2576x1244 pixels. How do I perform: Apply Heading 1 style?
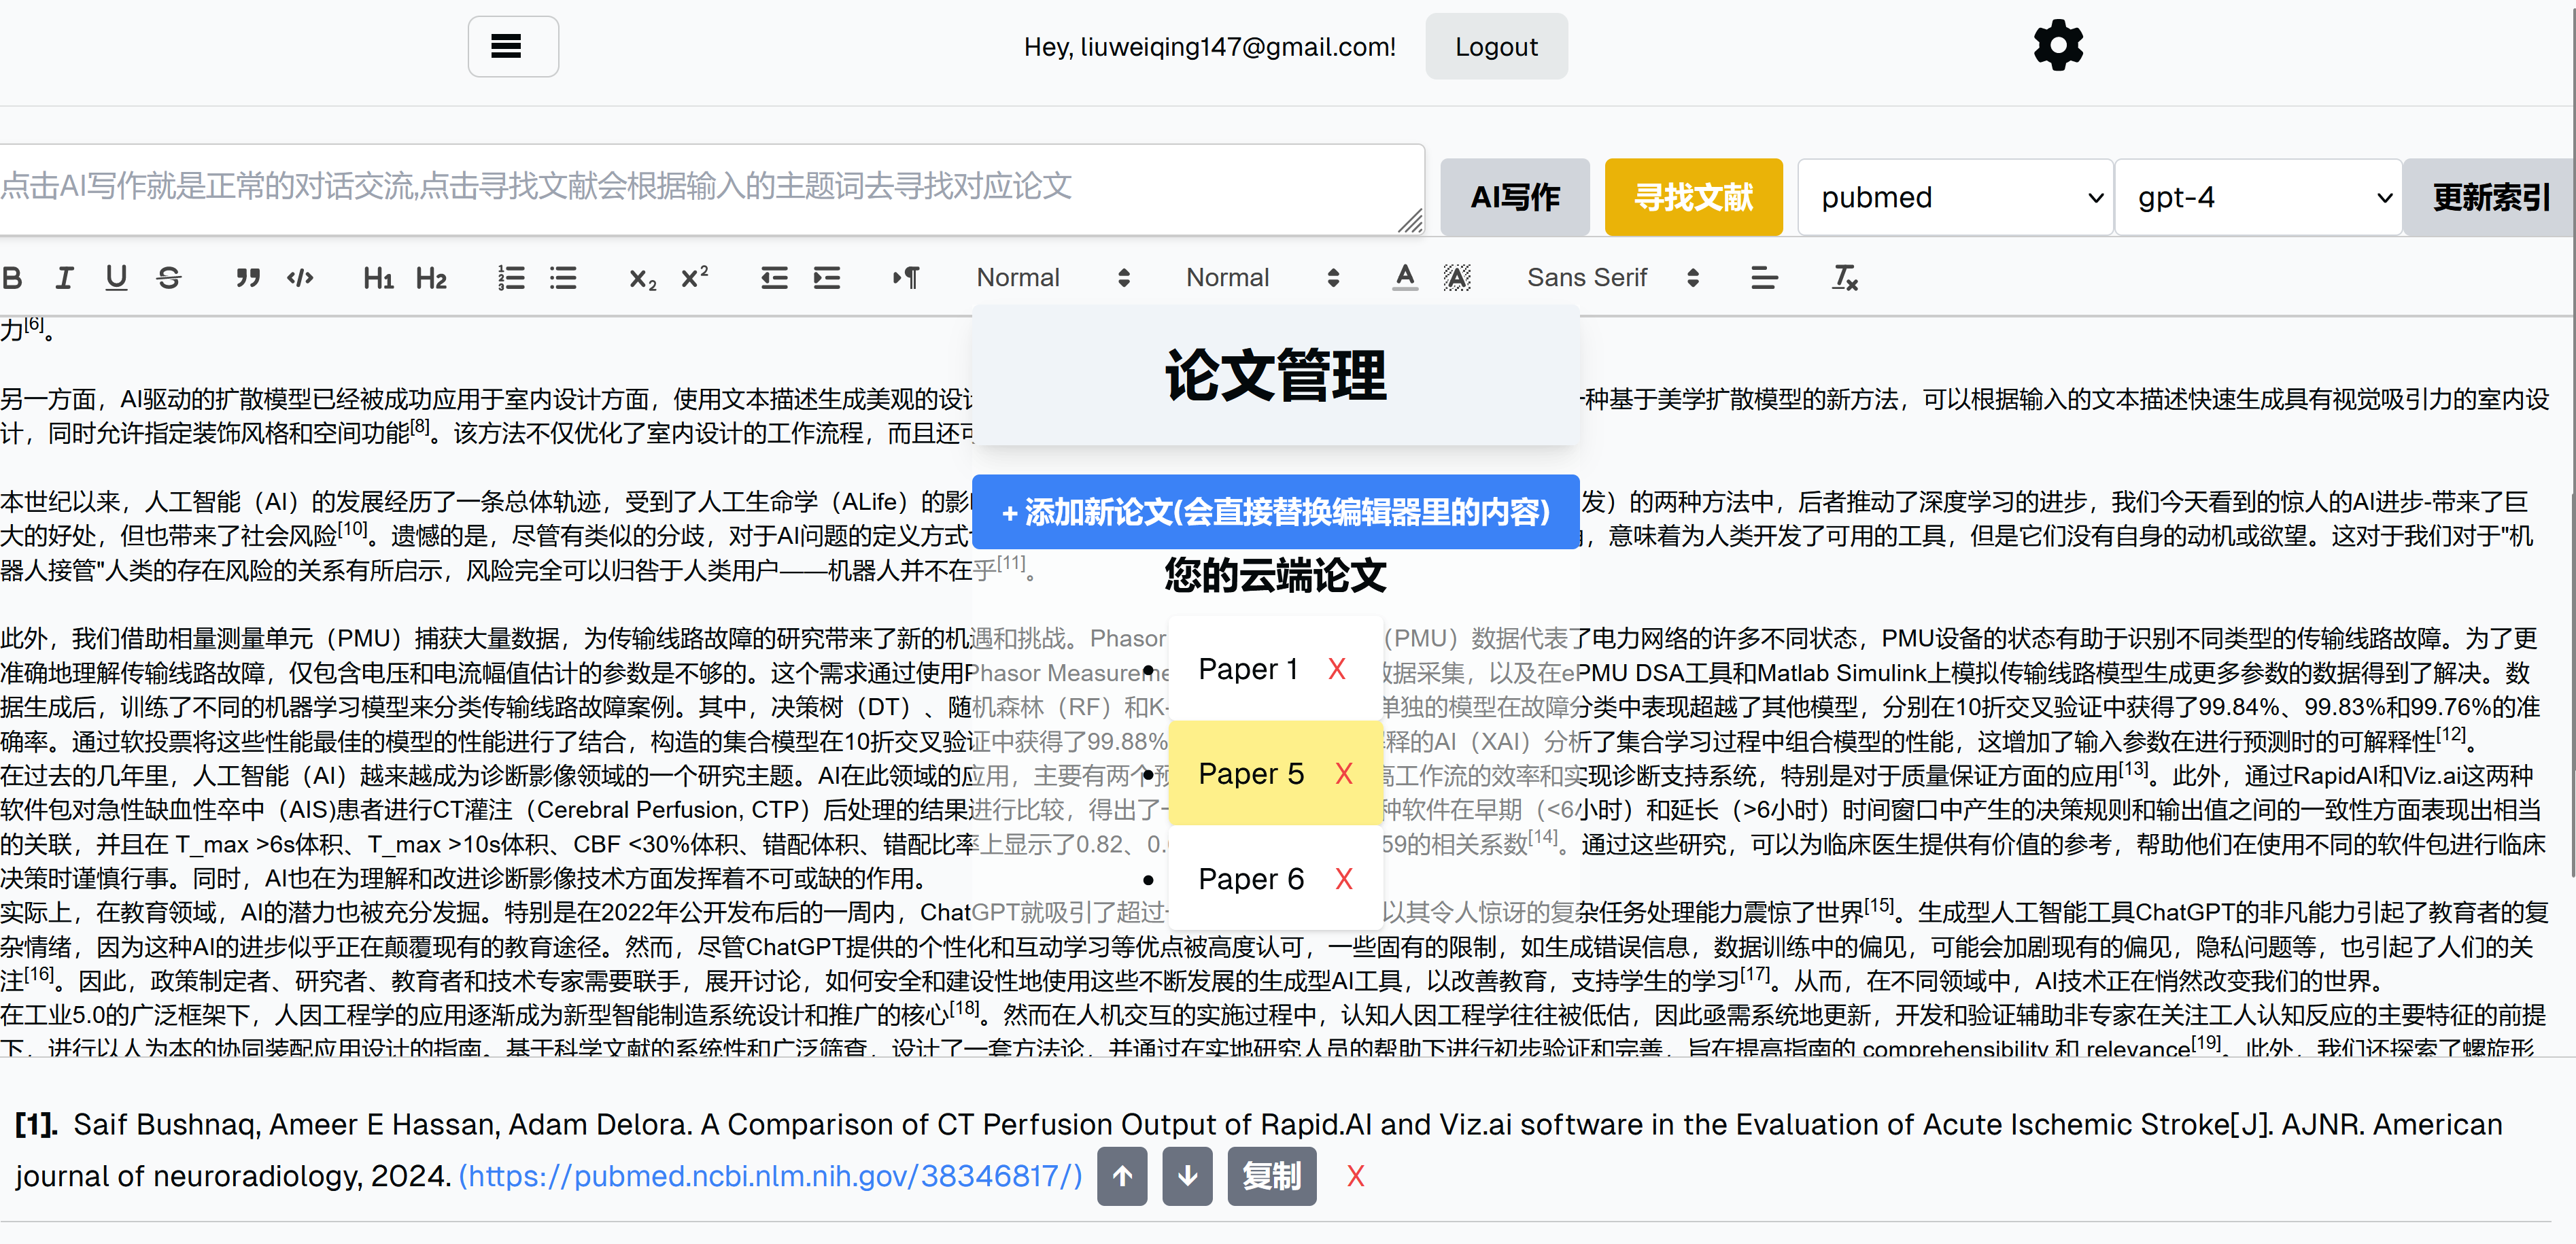(378, 278)
